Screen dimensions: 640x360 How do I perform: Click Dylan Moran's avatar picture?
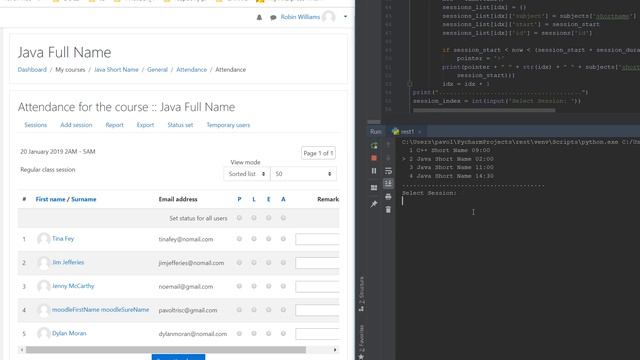point(44,333)
